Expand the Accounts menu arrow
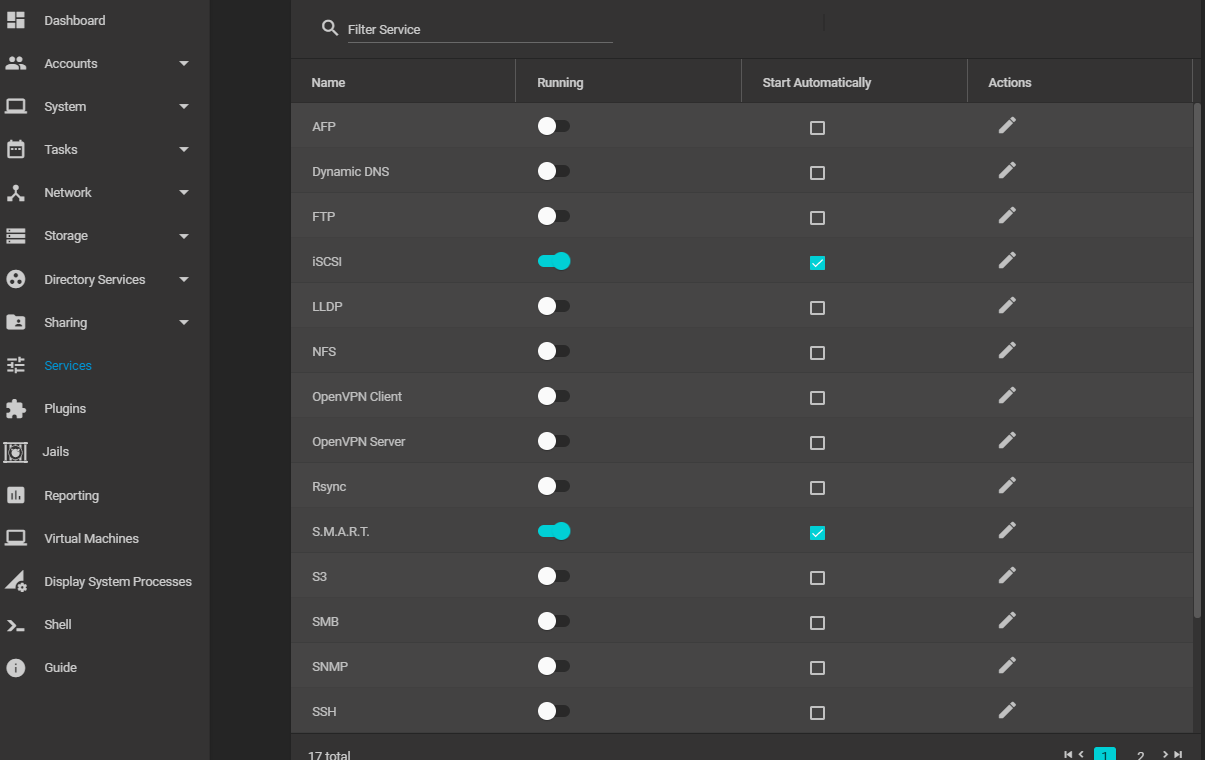This screenshot has height=760, width=1205. pyautogui.click(x=184, y=64)
